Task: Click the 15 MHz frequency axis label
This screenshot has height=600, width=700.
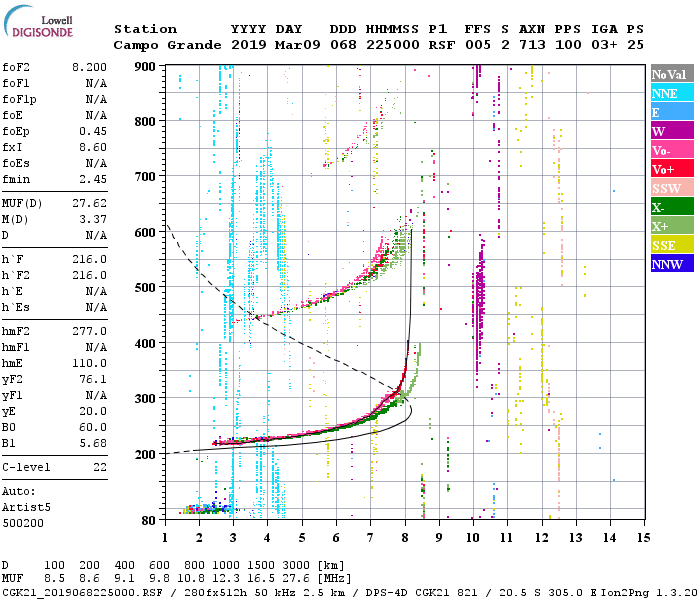Action: click(x=643, y=538)
